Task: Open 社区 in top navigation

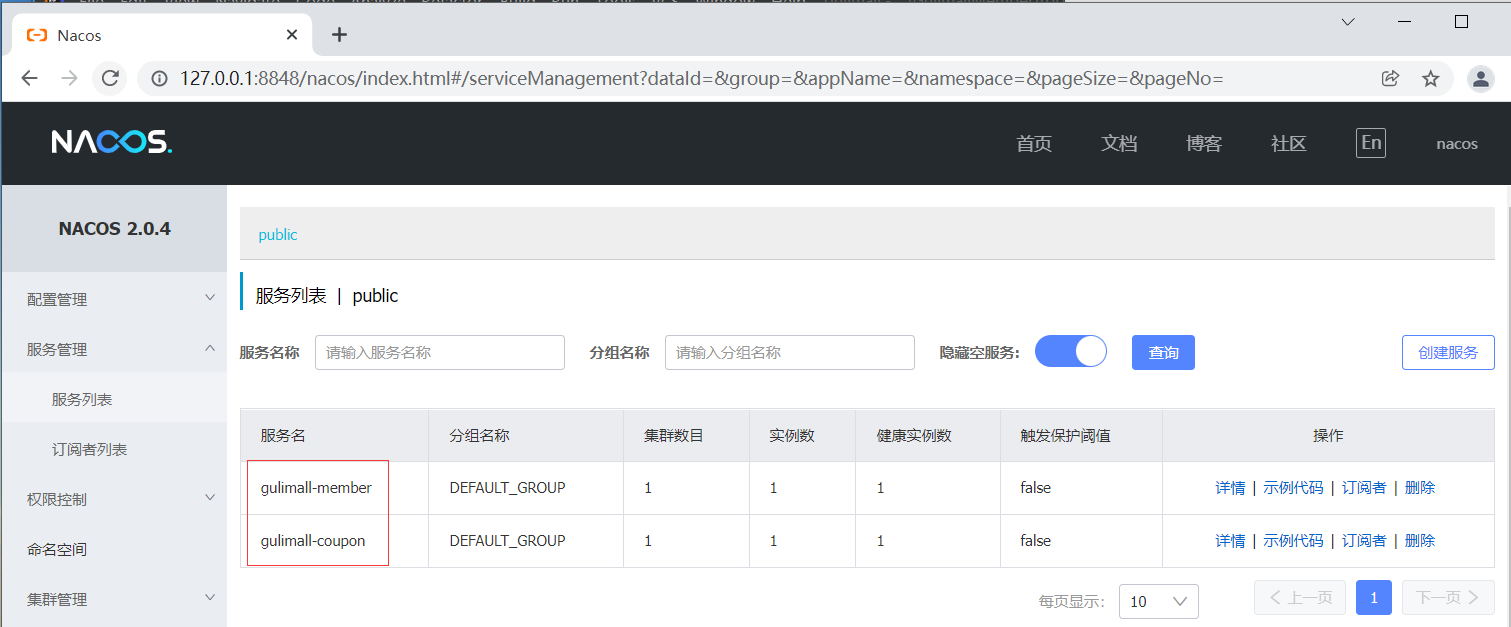Action: tap(1289, 143)
